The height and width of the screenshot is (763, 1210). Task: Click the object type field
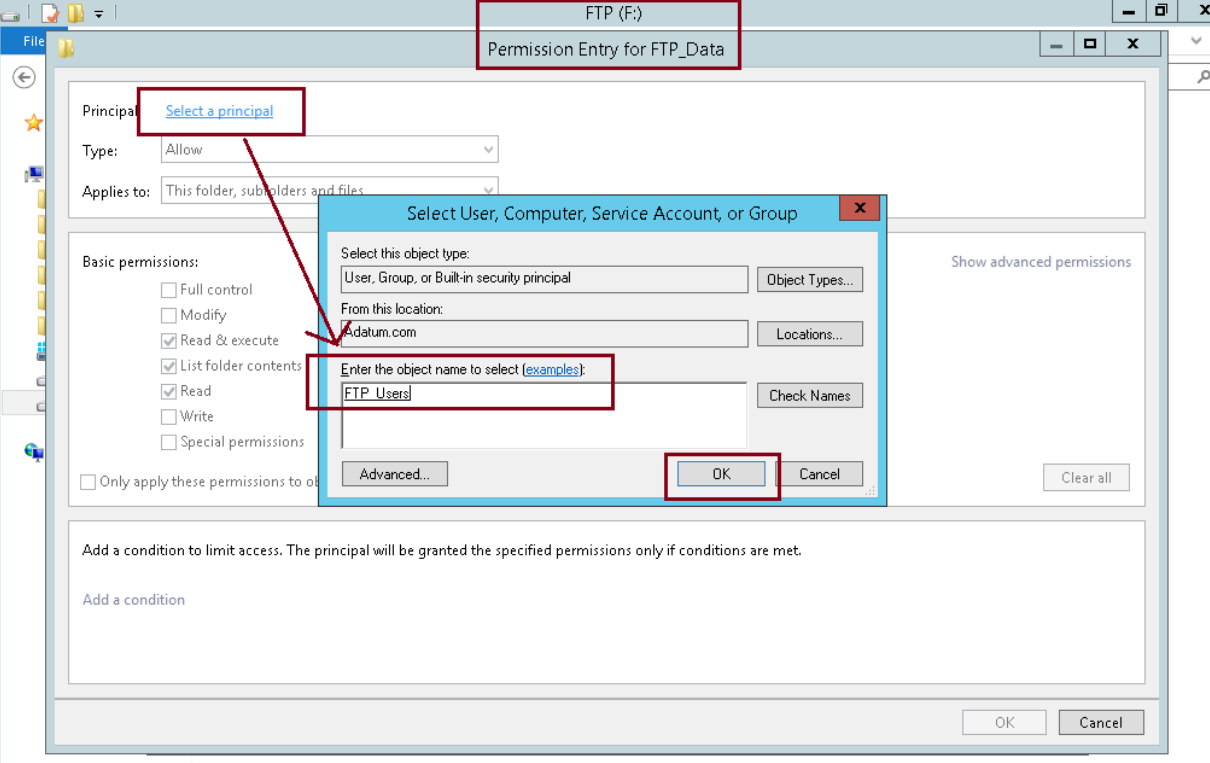(x=544, y=279)
